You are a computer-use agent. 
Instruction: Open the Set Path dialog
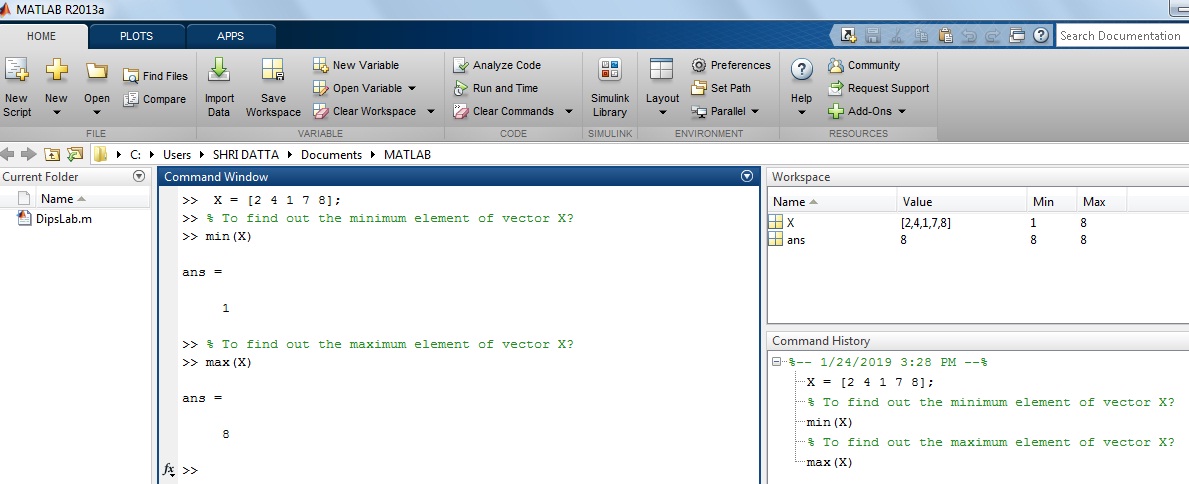click(x=699, y=88)
